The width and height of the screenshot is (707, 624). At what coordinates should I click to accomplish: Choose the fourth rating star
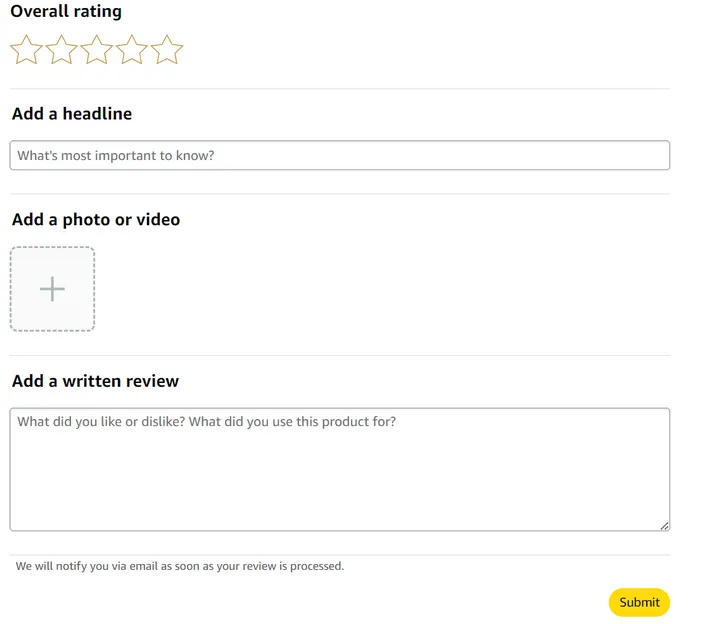pos(132,50)
